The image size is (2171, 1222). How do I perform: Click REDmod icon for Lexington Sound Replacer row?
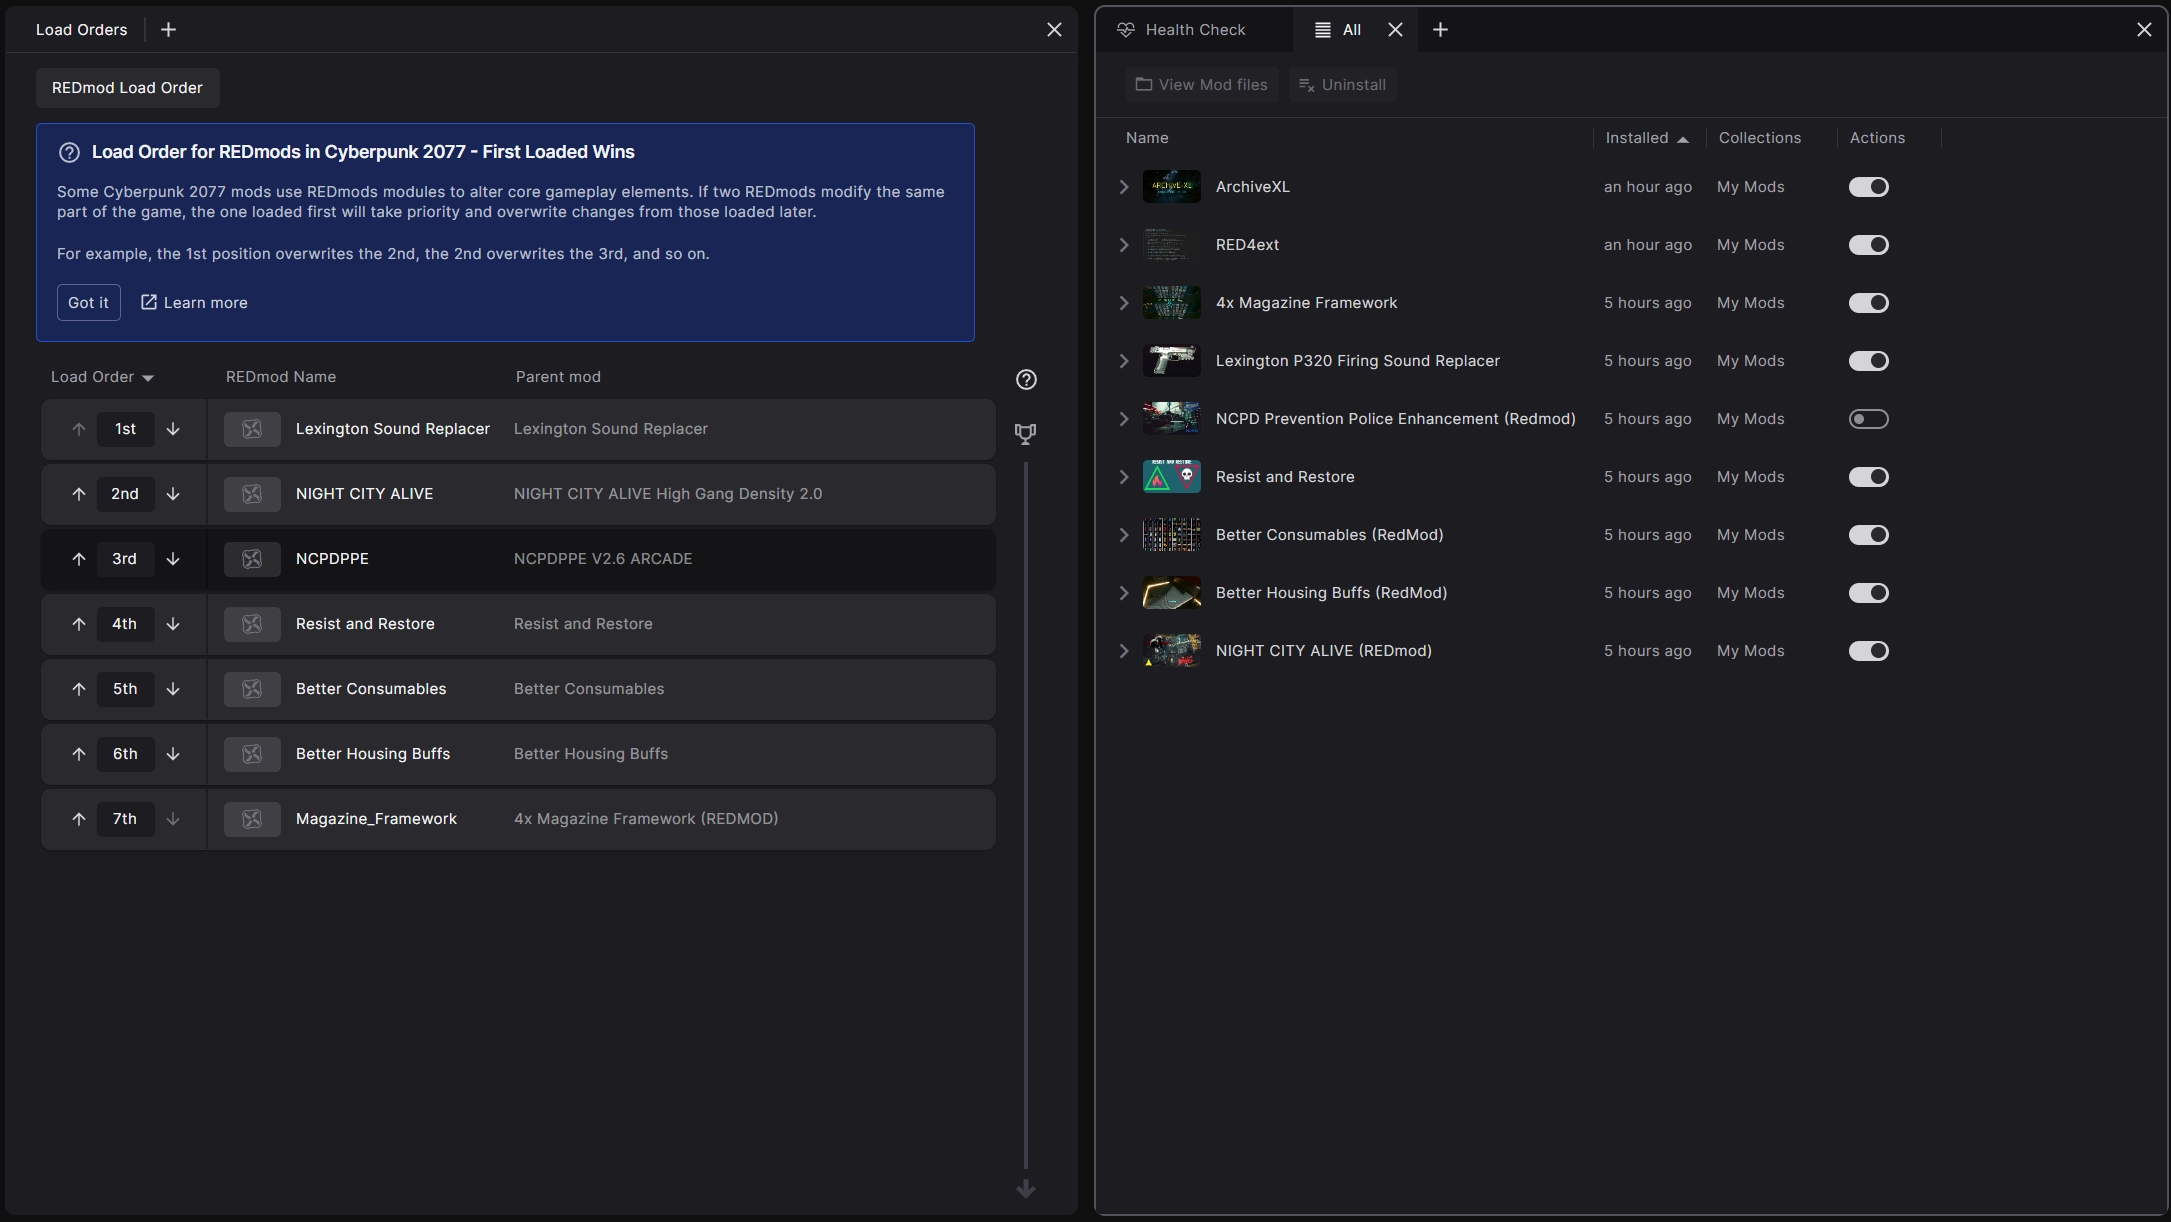click(x=252, y=429)
